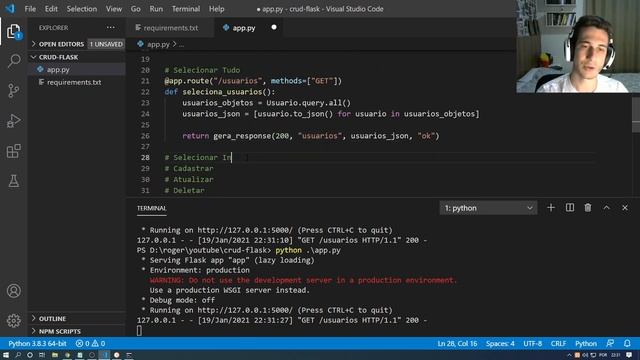This screenshot has width=640, height=360.
Task: Open the Manage gear icon
Action: (x=13, y=320)
